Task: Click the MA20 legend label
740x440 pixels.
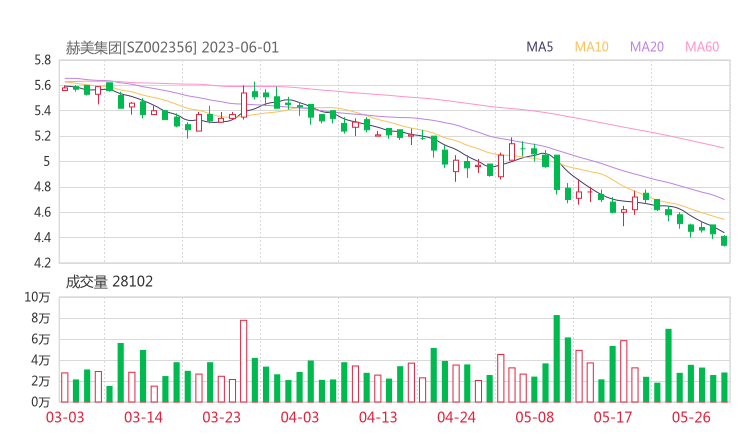Action: 647,47
